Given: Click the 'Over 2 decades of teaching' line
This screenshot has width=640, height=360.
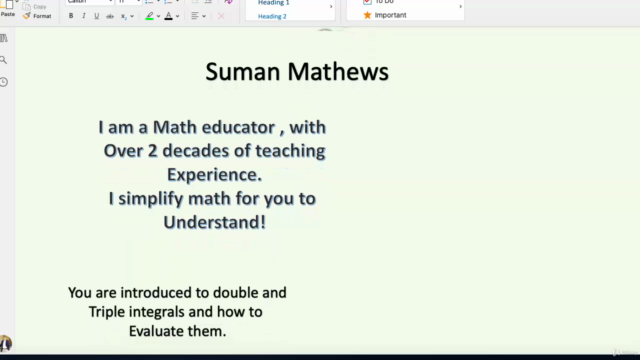Looking at the screenshot, I should pyautogui.click(x=214, y=151).
